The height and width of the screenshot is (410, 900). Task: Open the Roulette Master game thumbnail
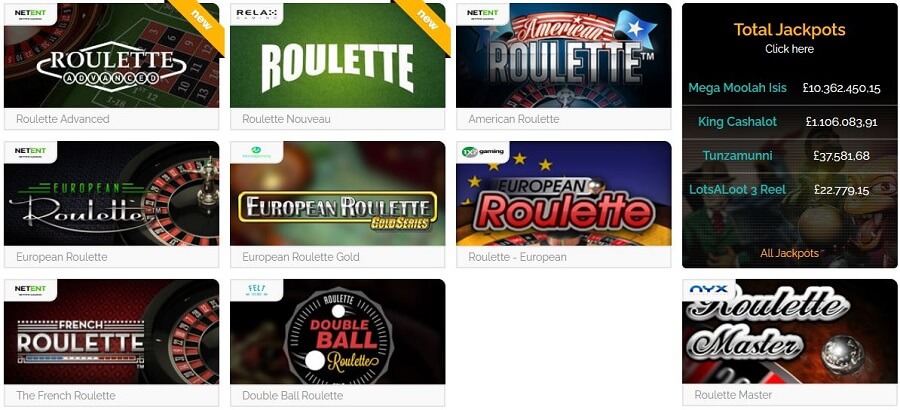tap(789, 331)
